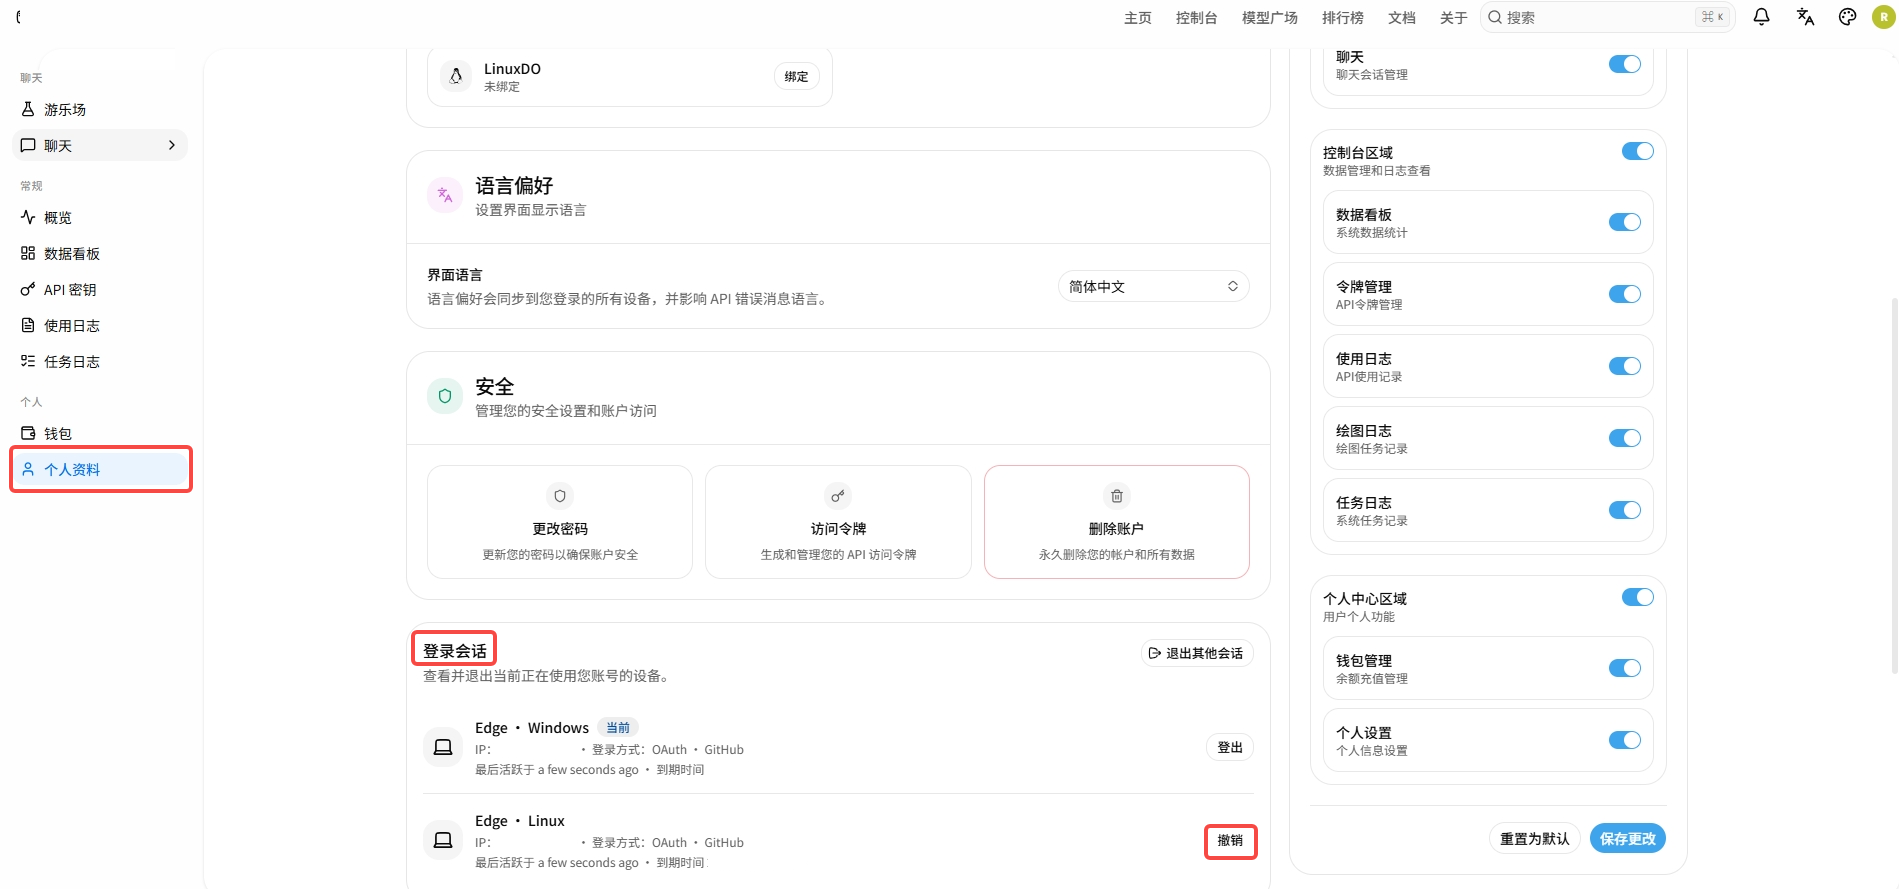Toggle the 控制台区域 switch
This screenshot has height=889, width=1899.
tap(1637, 151)
